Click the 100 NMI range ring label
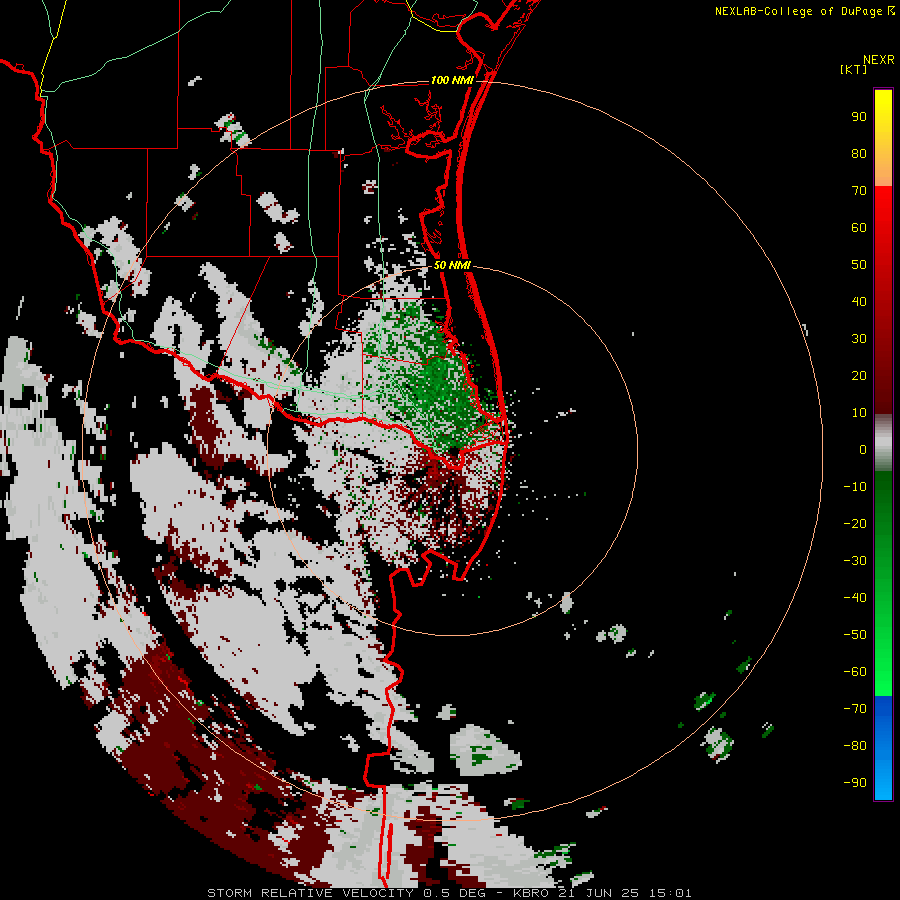Screen dimensions: 900x900 [x=452, y=80]
